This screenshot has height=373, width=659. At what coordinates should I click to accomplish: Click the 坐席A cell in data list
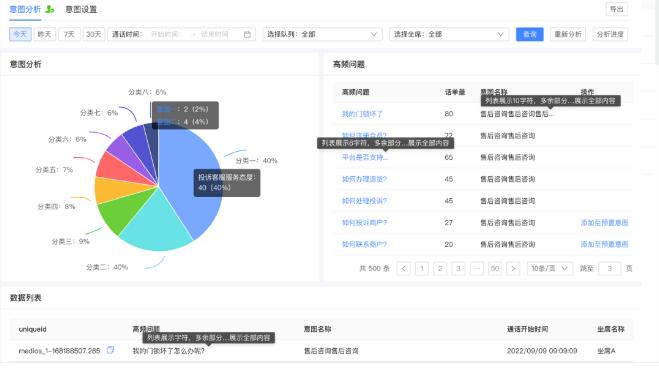(x=606, y=351)
